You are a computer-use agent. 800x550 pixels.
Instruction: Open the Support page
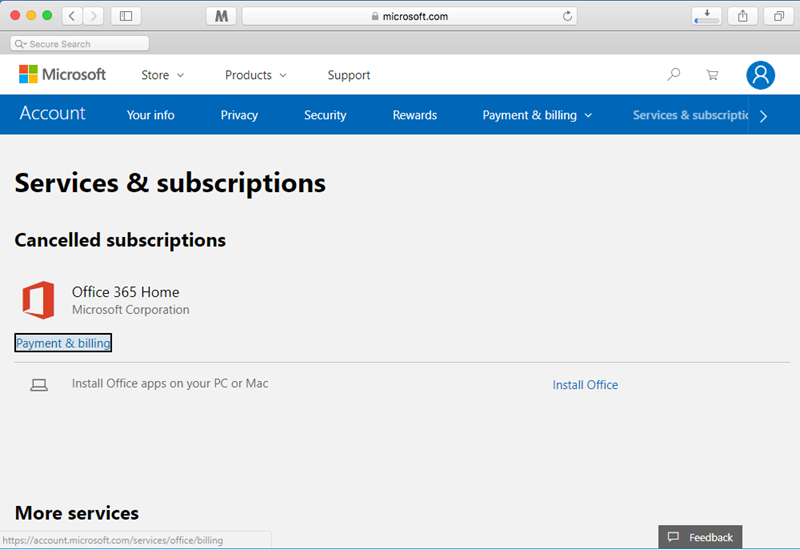(x=348, y=75)
